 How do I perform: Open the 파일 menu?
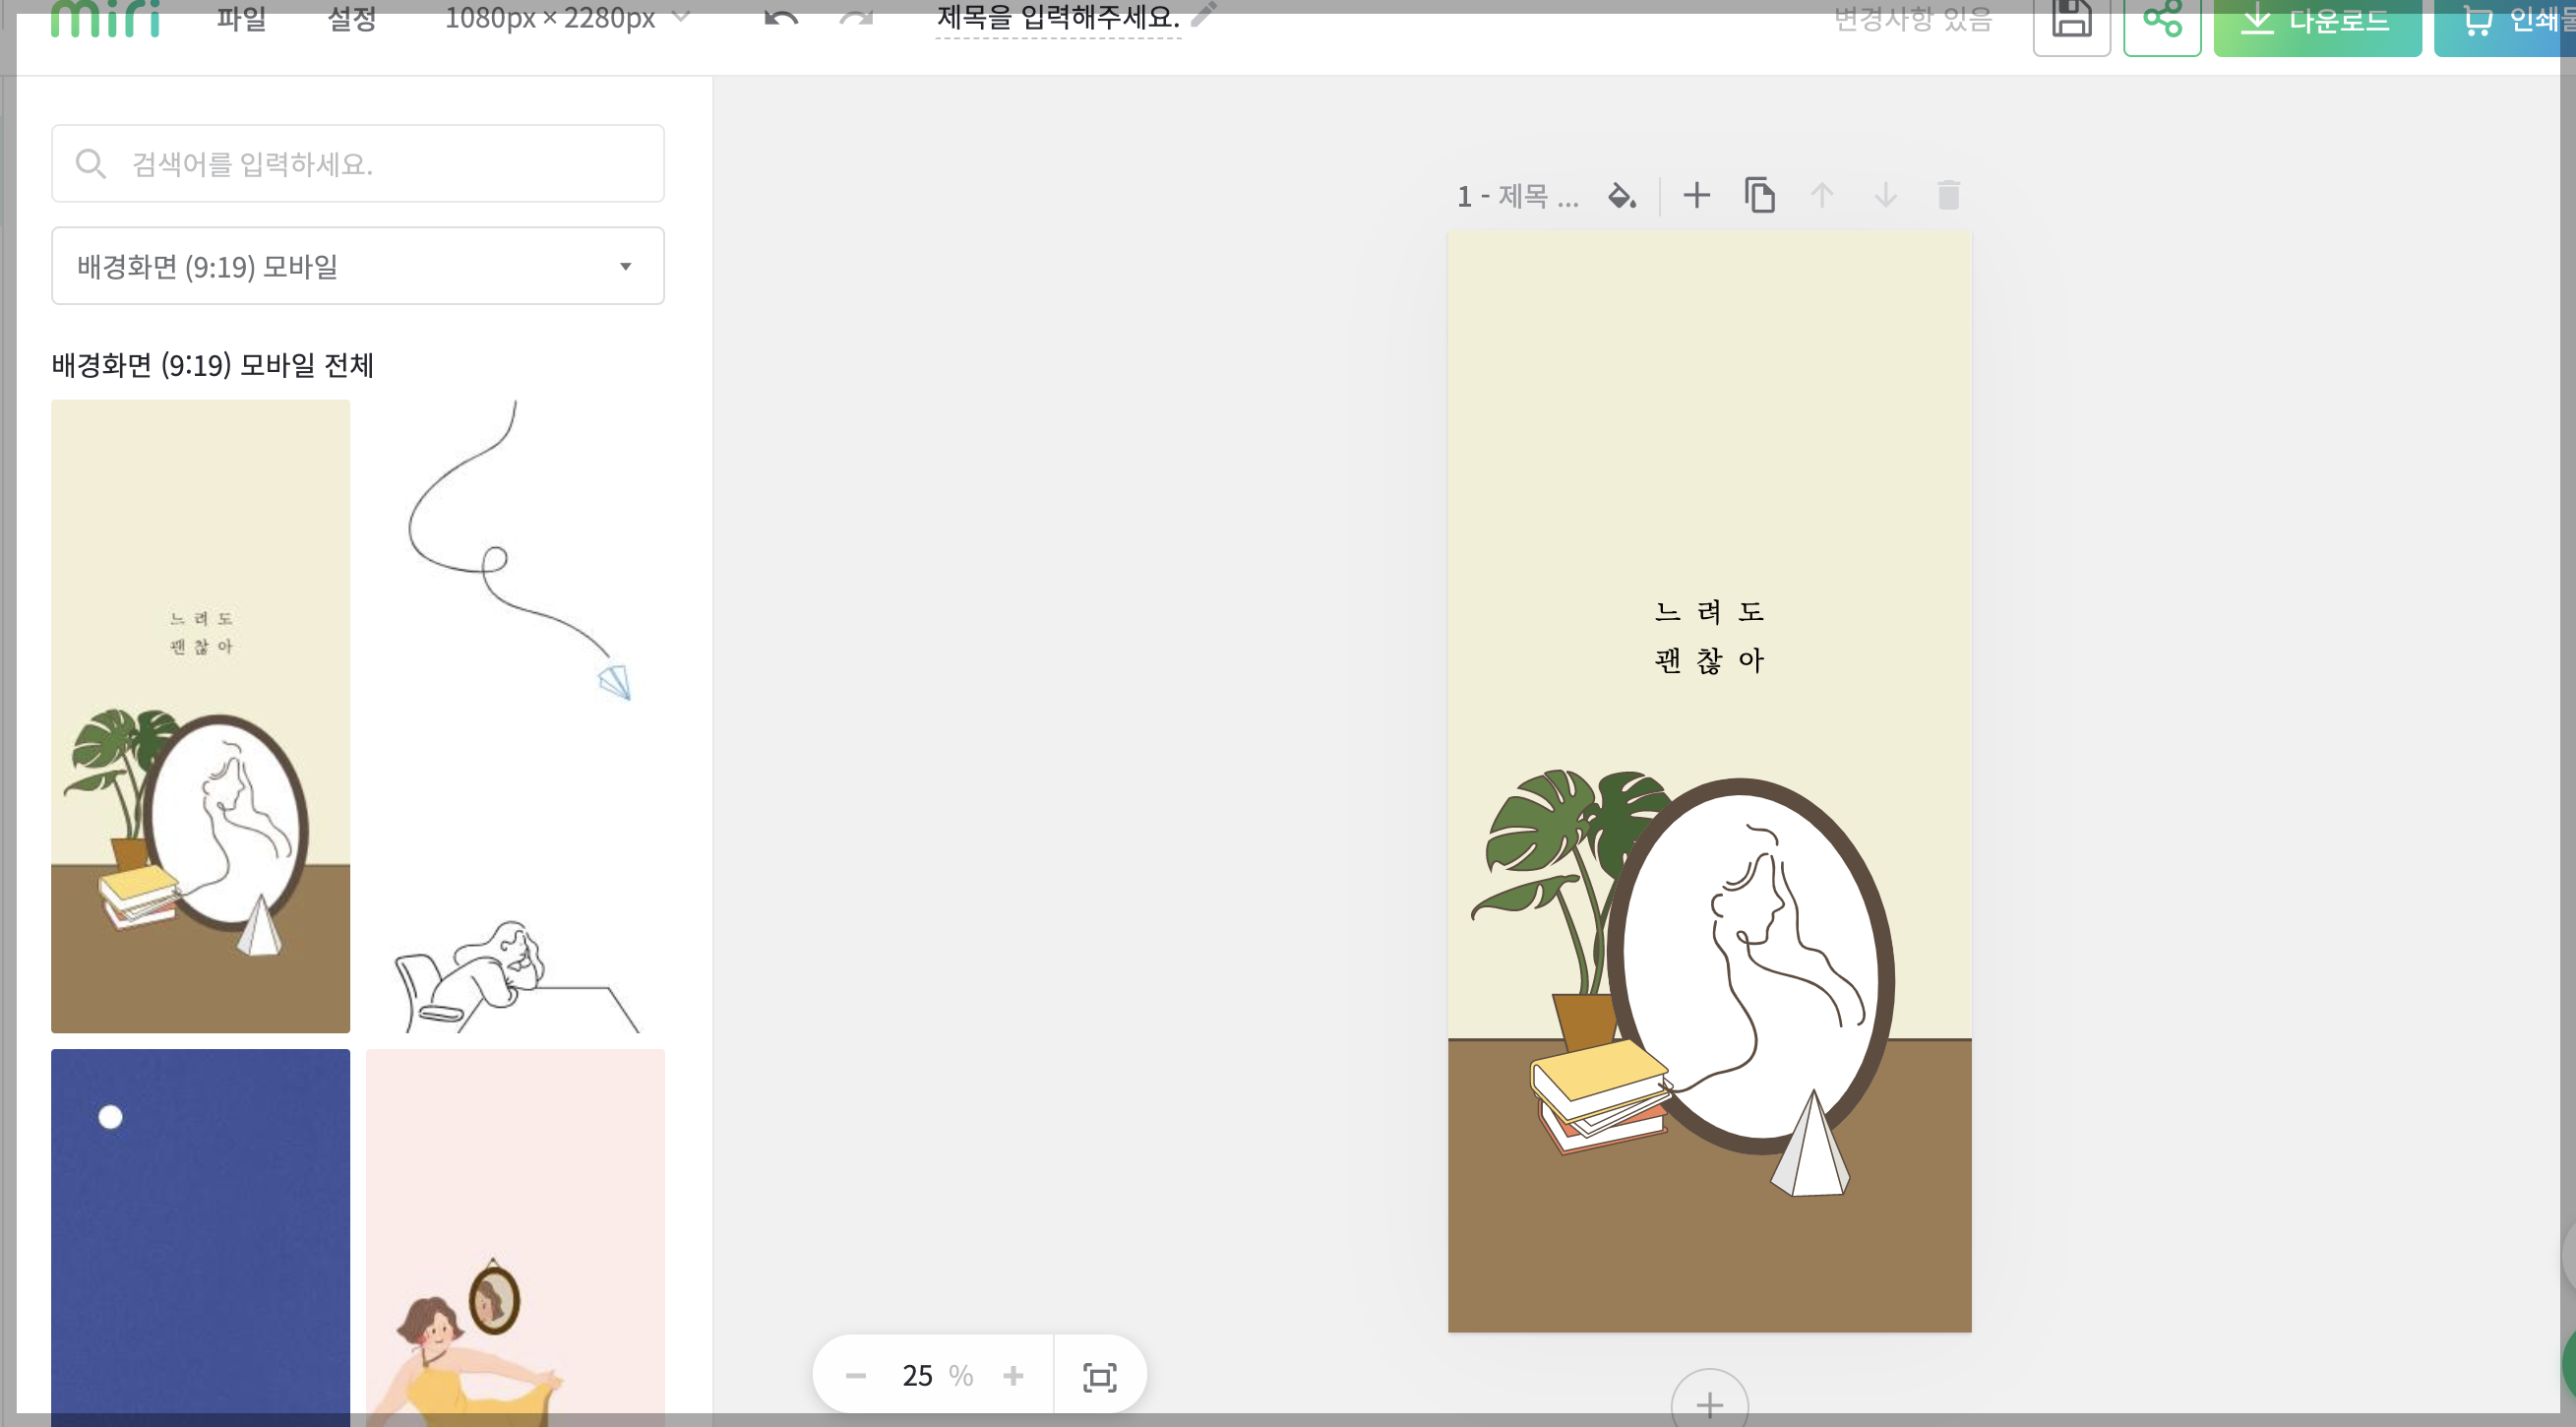coord(241,18)
